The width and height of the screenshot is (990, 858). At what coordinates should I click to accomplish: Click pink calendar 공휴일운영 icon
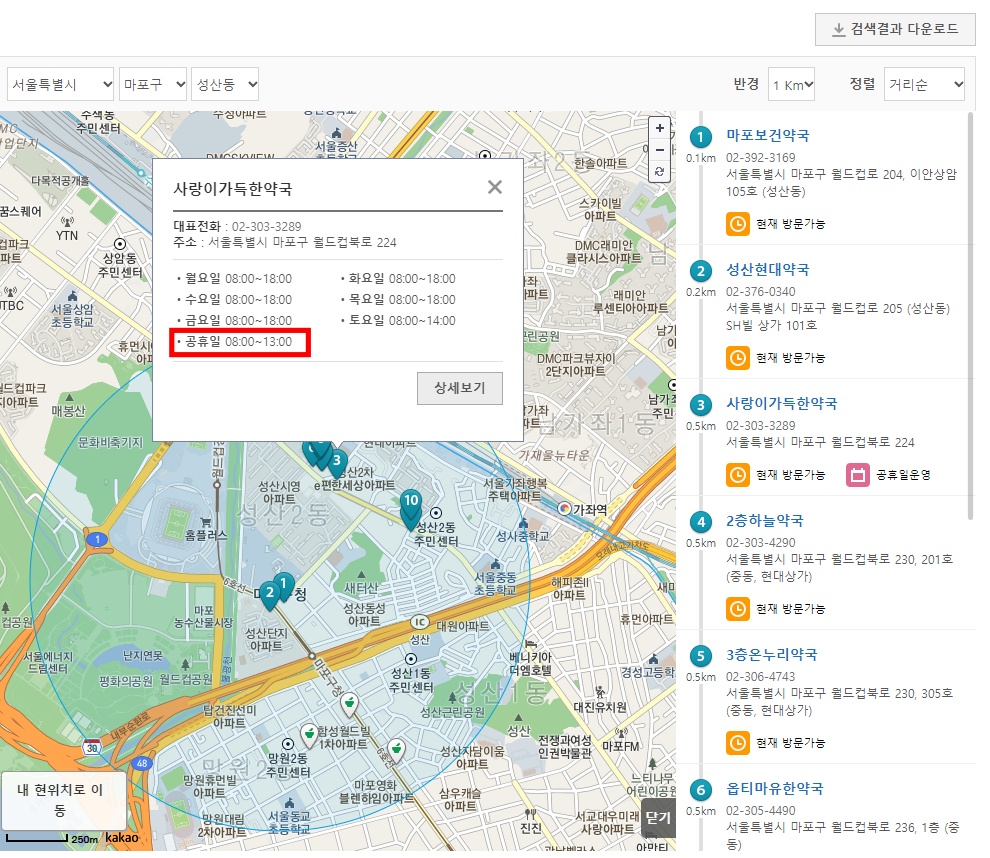[x=858, y=475]
